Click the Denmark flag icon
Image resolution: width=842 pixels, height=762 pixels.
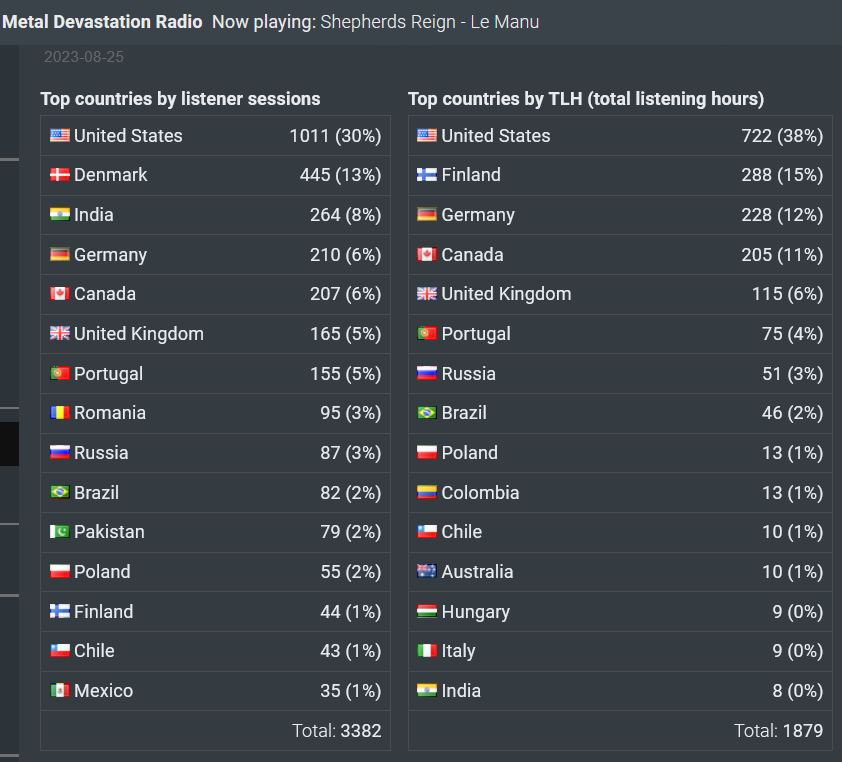pos(60,175)
